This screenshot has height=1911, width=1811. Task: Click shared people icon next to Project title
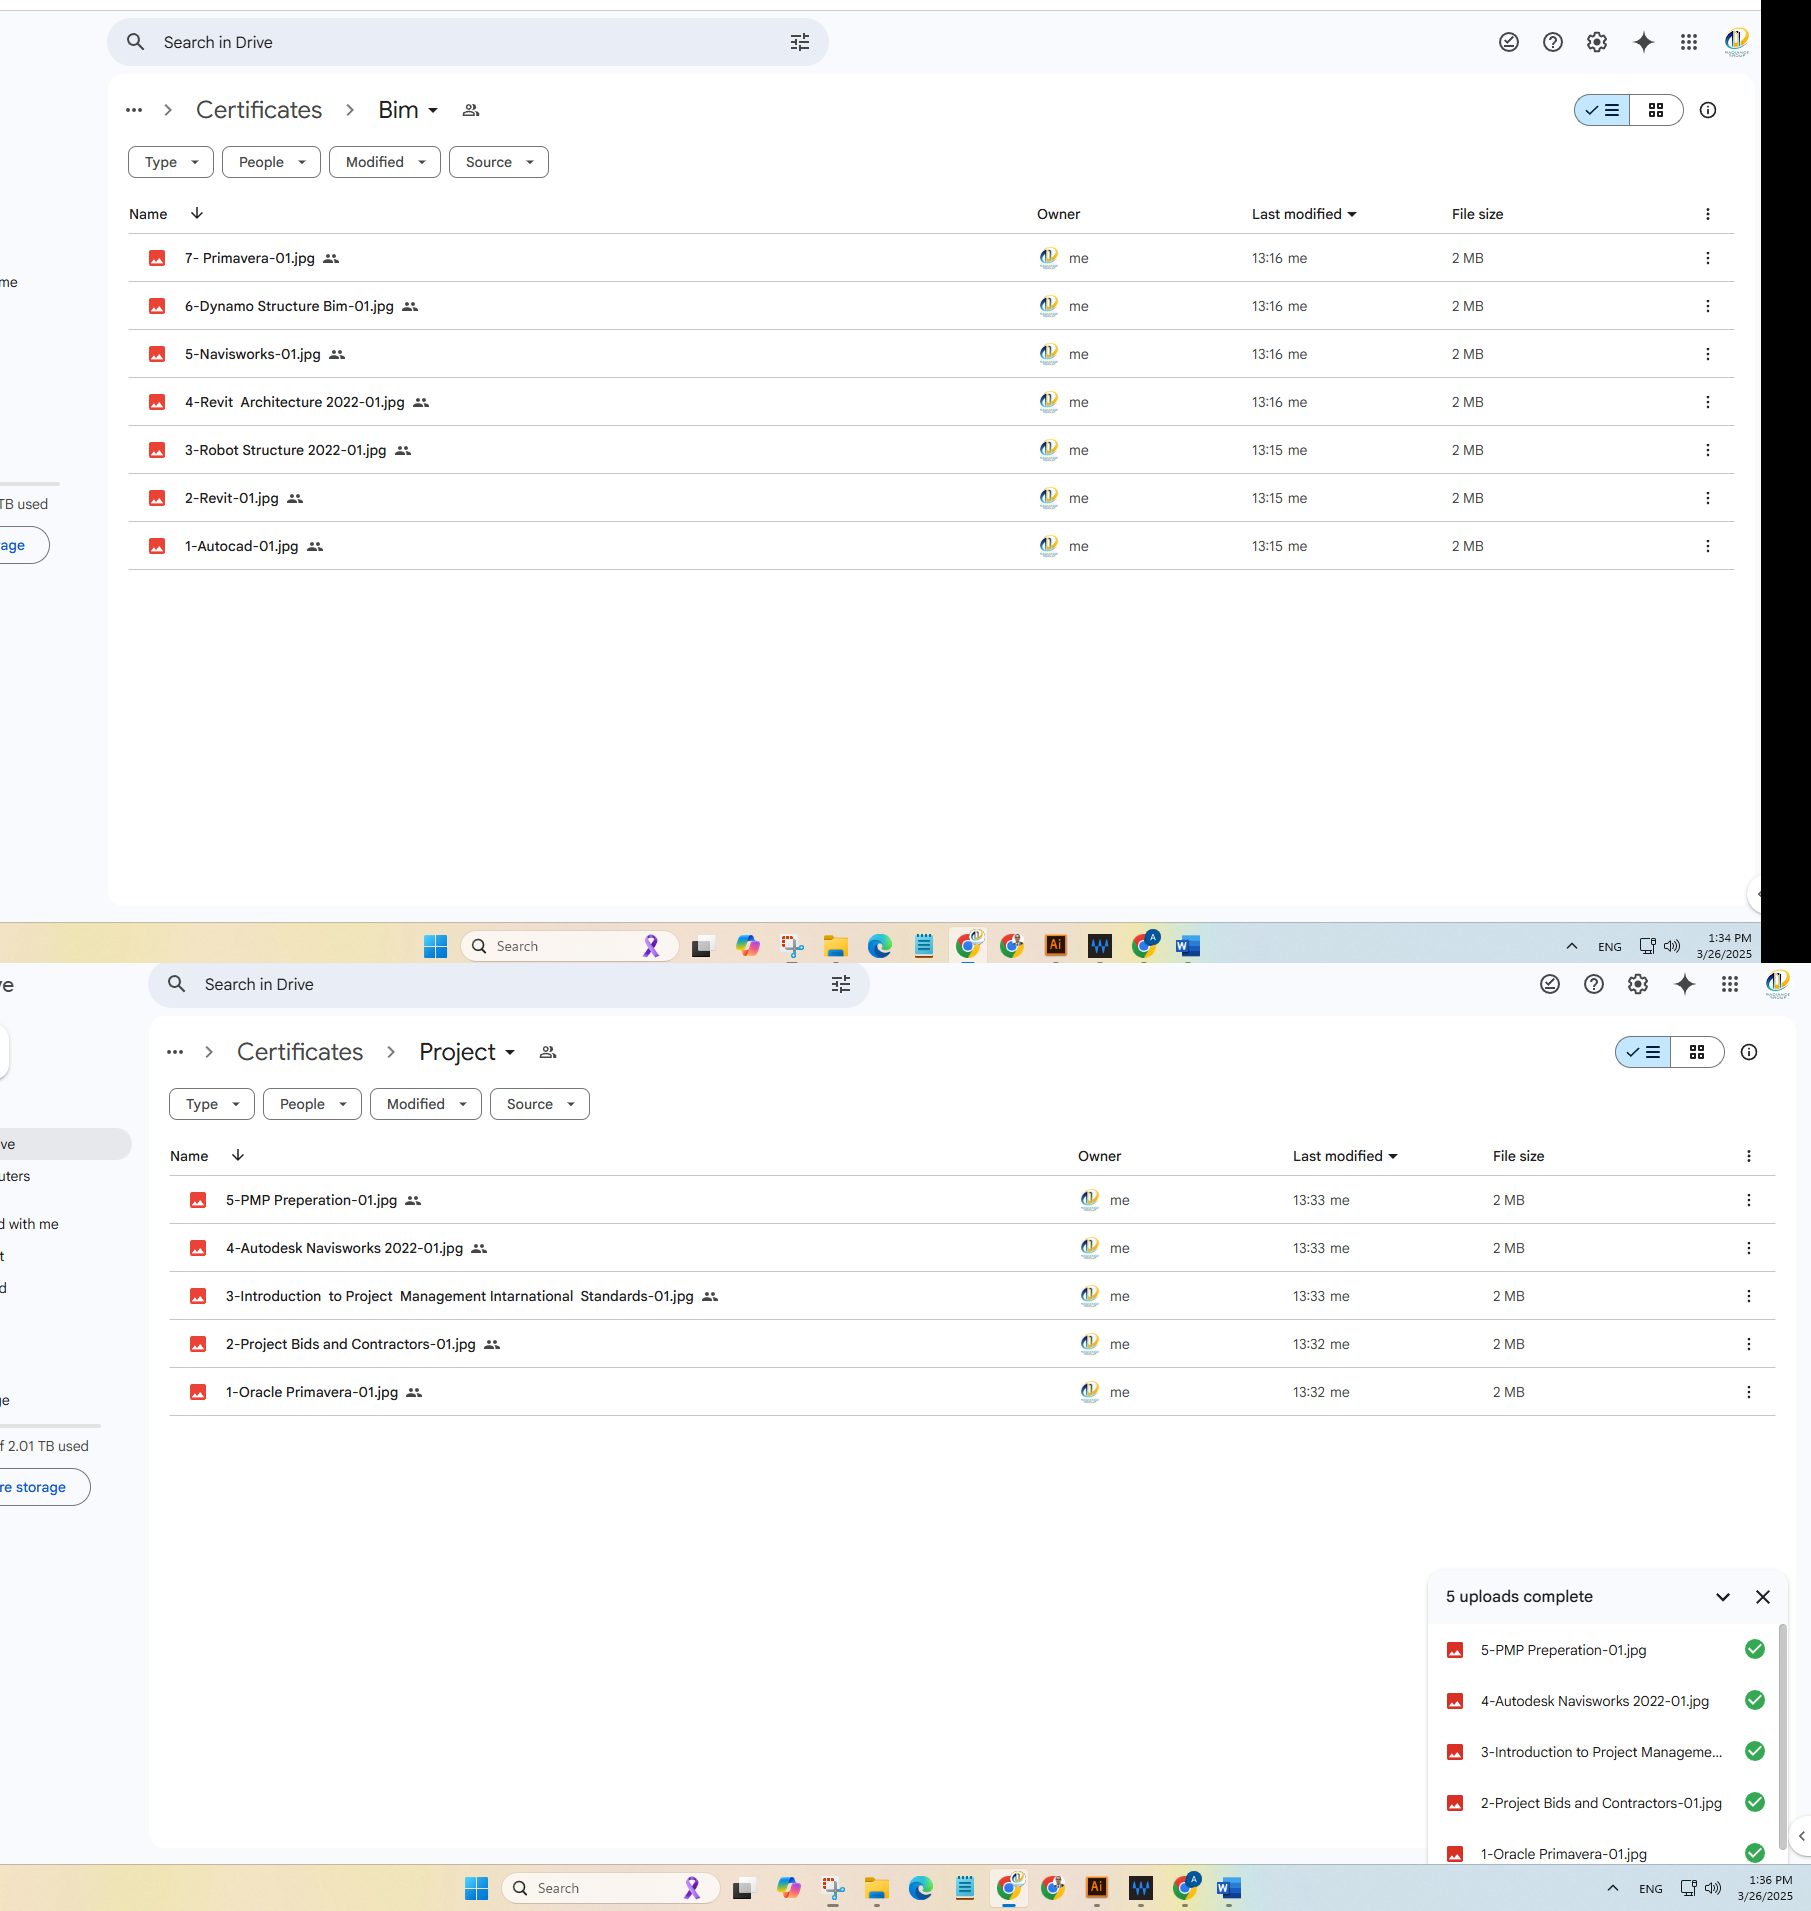[548, 1052]
